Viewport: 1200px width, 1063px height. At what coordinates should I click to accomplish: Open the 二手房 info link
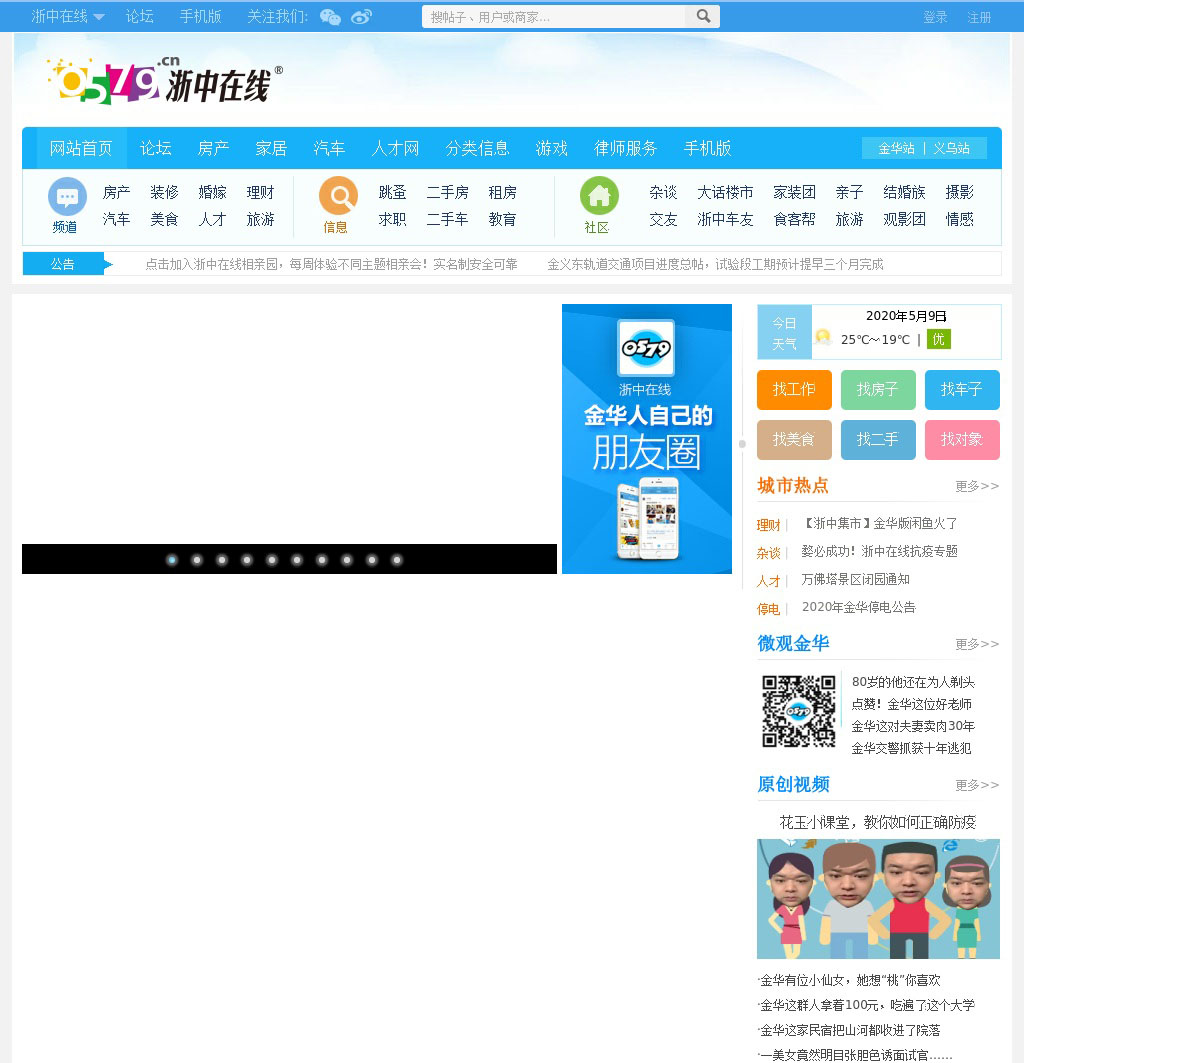(447, 192)
